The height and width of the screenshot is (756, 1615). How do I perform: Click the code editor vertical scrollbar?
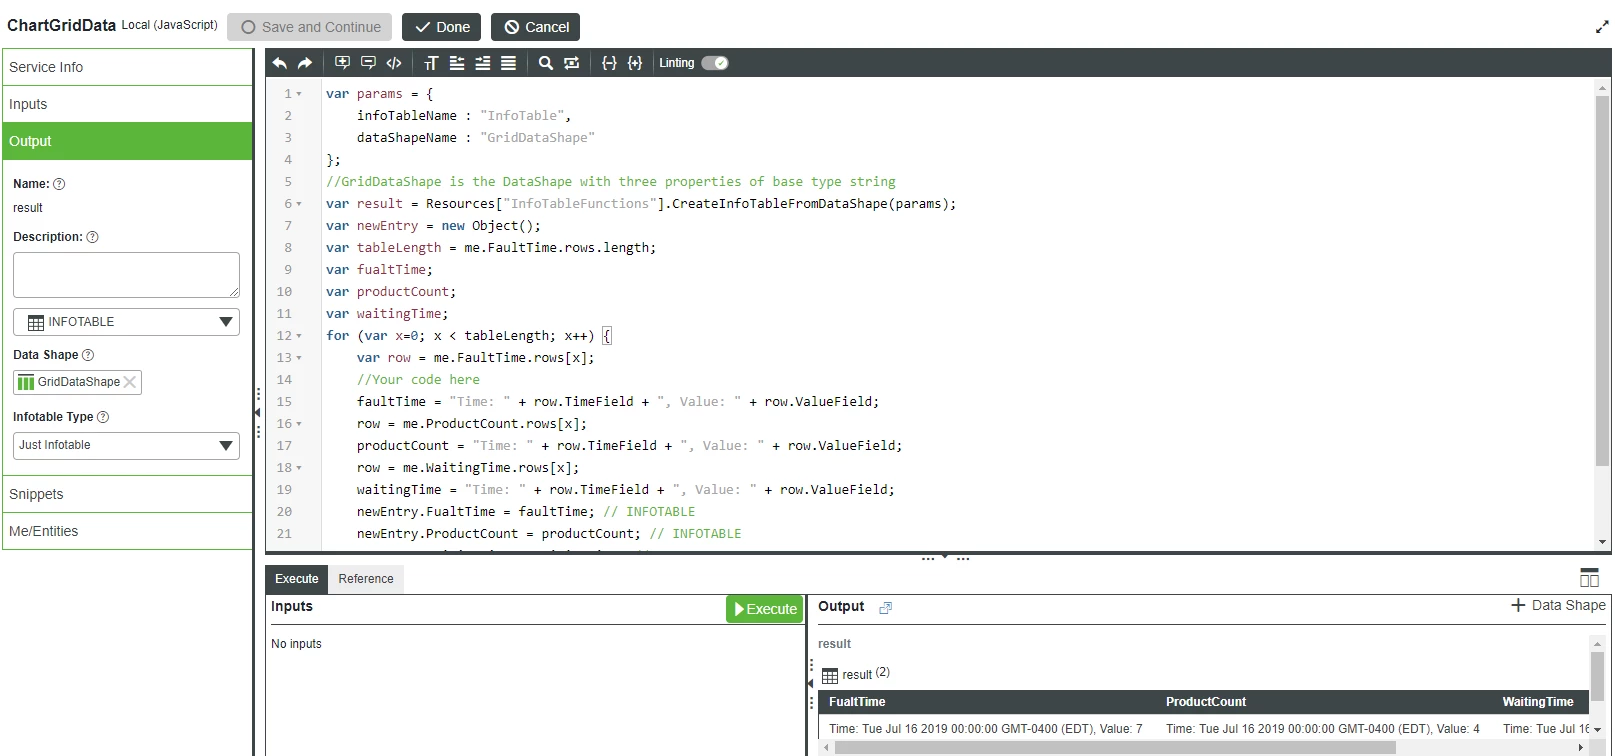[x=1602, y=280]
